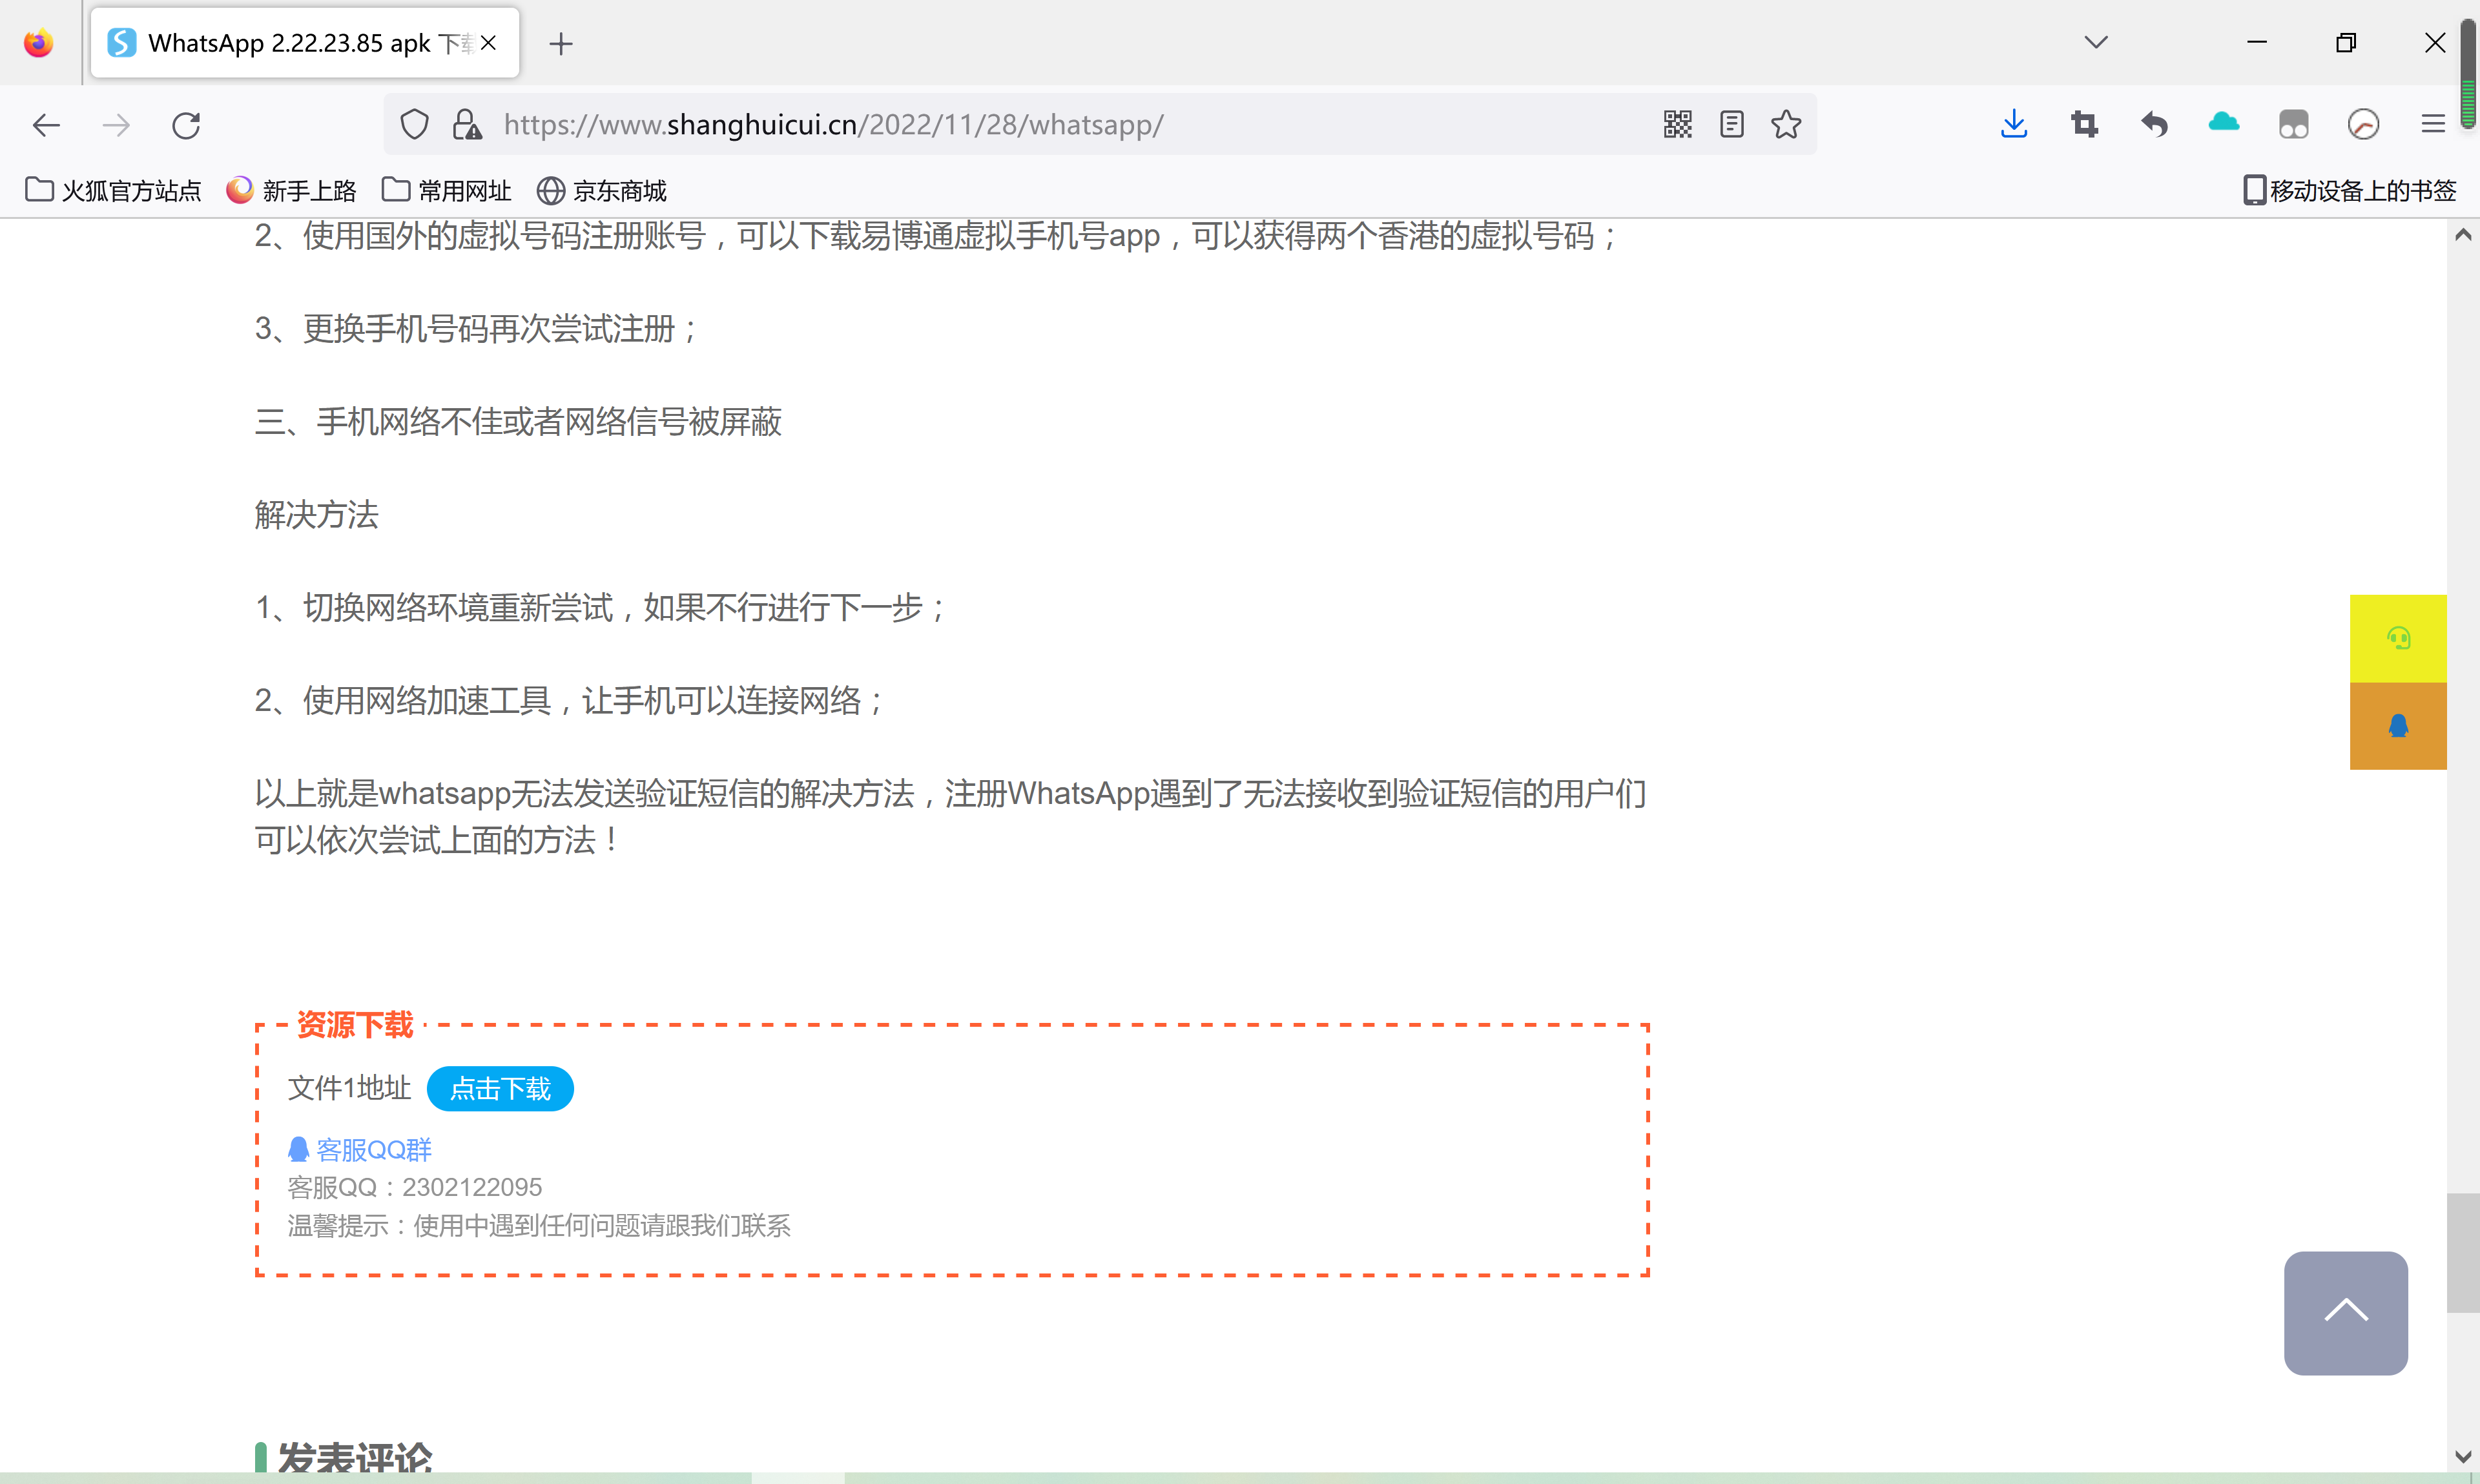Click the blue 点击下载 button
This screenshot has height=1484, width=2480.
point(500,1088)
